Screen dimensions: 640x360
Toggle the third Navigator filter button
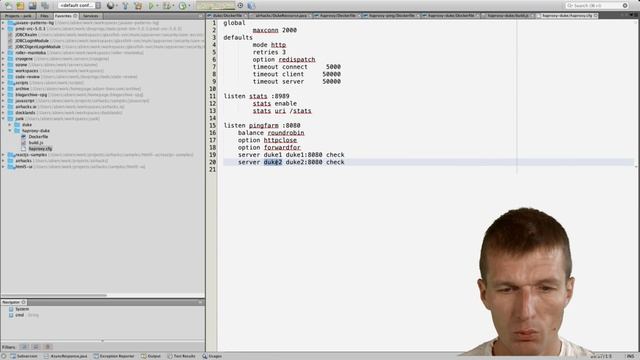pos(47,347)
